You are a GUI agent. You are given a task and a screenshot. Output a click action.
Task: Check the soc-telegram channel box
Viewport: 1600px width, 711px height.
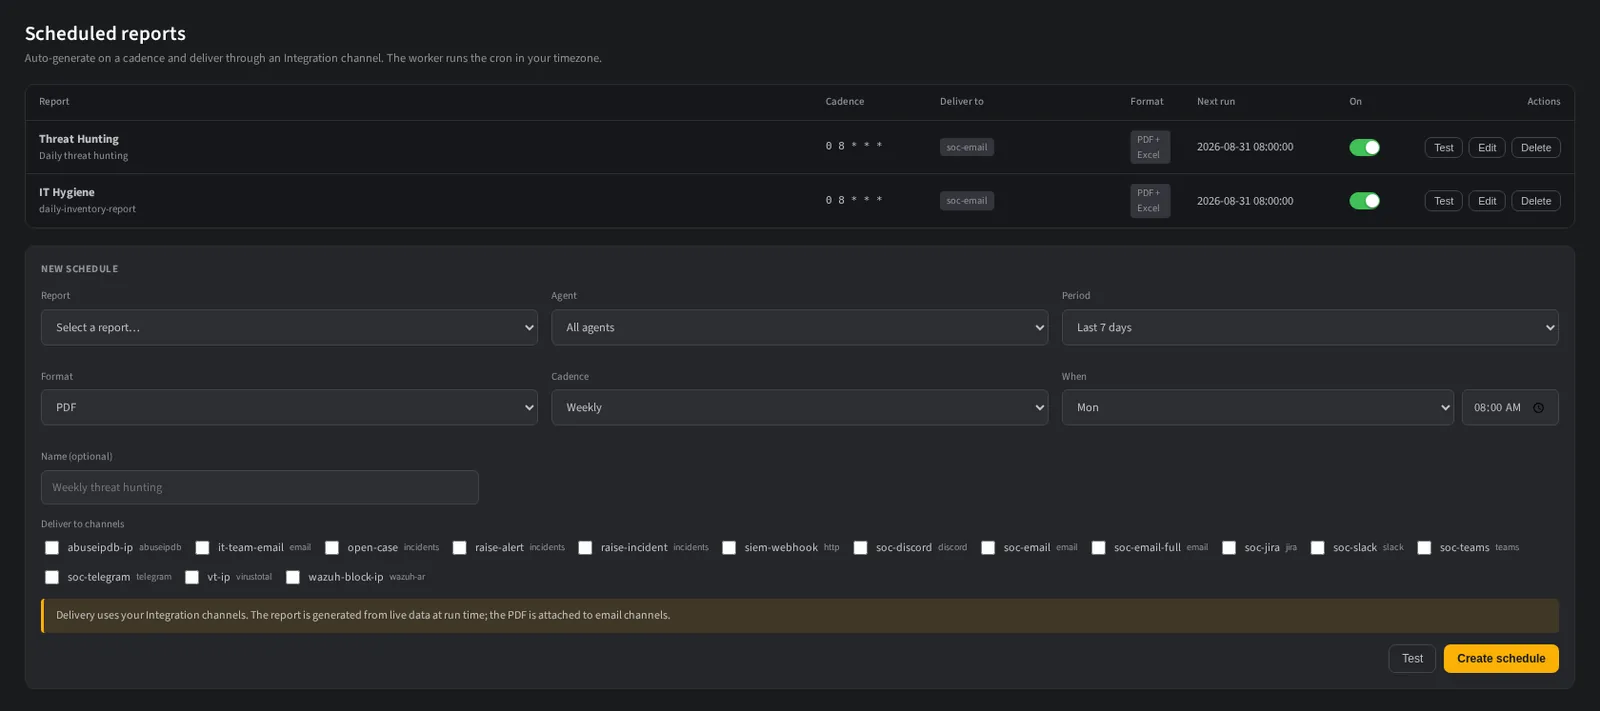coord(52,577)
